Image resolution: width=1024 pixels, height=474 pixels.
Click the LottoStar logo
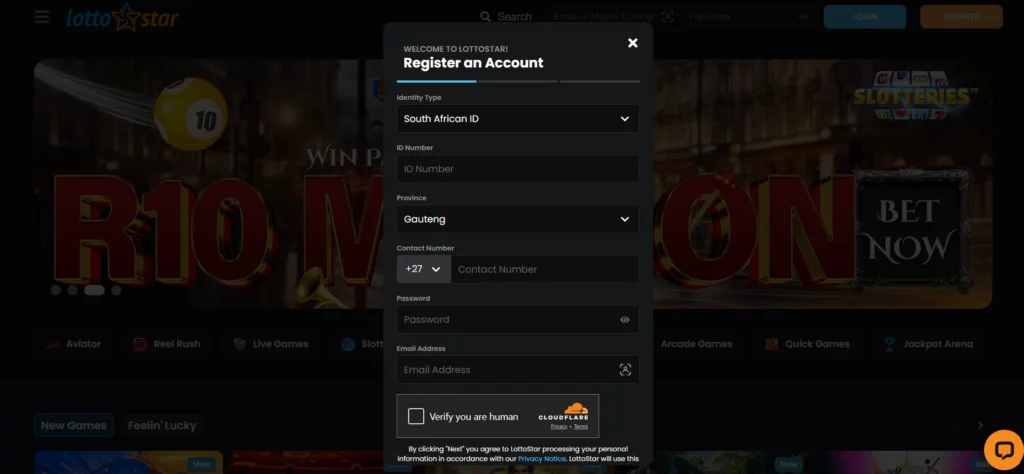click(122, 17)
